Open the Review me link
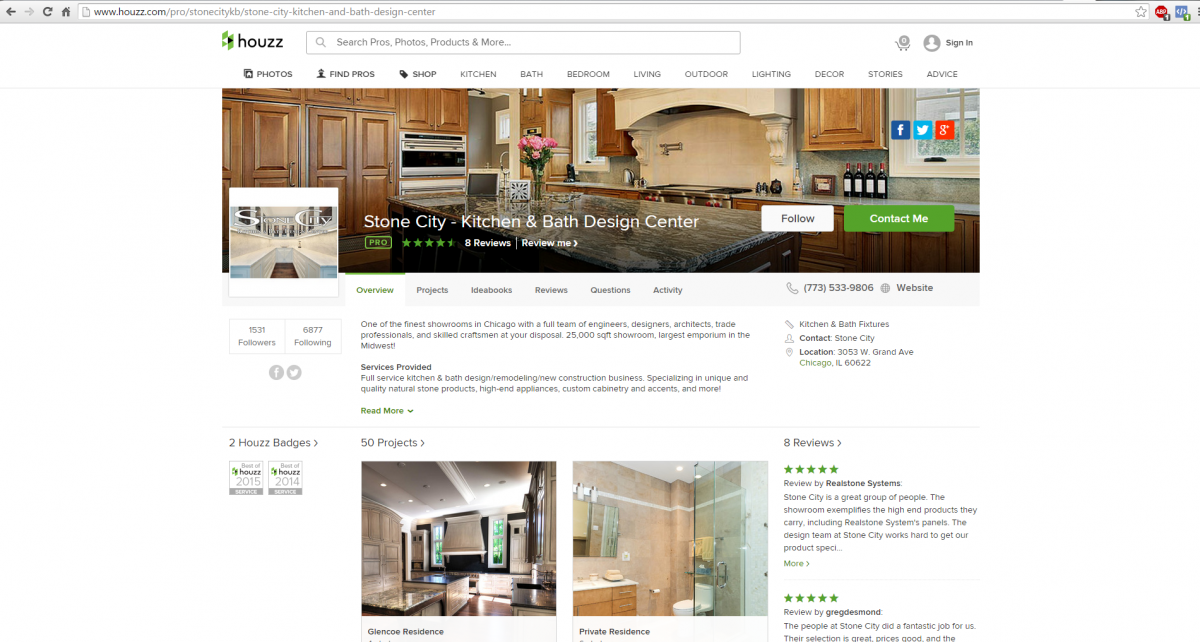1200x642 pixels. 549,243
